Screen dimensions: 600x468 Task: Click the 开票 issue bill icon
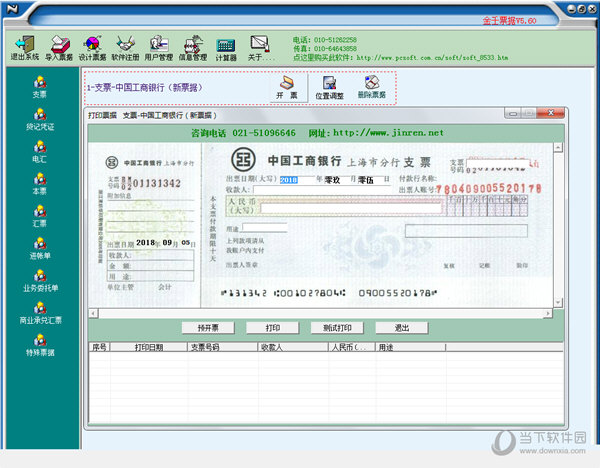[287, 88]
